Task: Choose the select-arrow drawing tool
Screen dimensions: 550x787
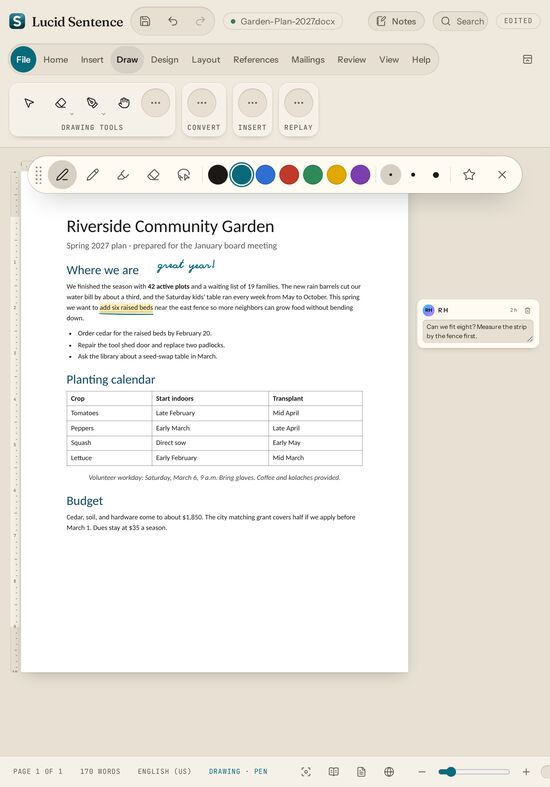Action: pos(29,103)
